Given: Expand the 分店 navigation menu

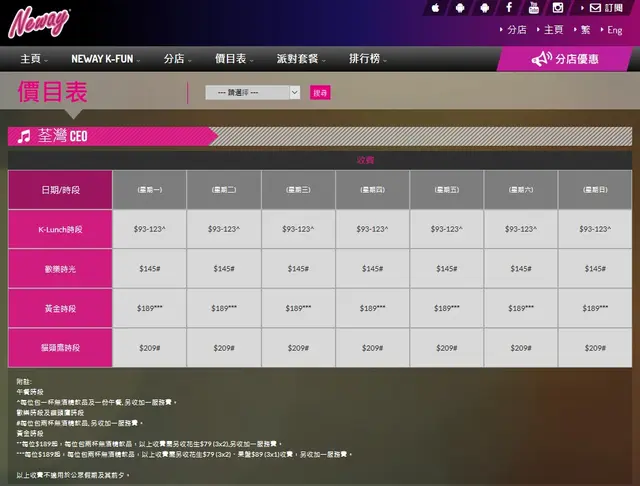Looking at the screenshot, I should [x=177, y=59].
